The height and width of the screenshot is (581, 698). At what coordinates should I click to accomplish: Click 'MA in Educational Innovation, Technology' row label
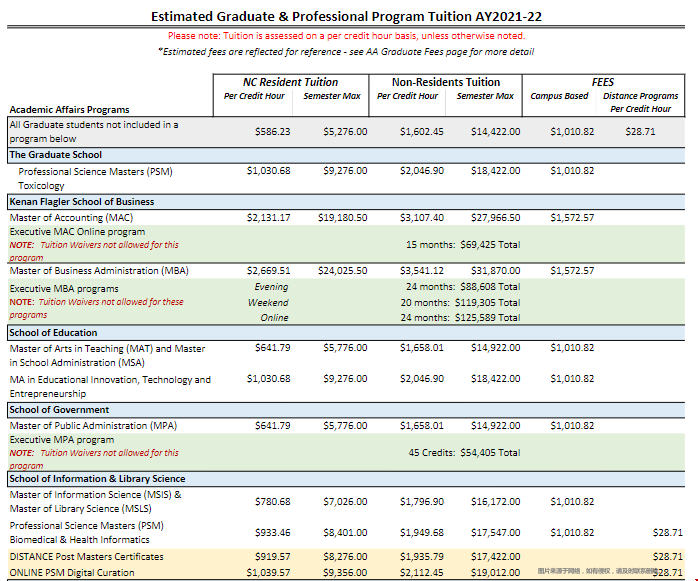(110, 386)
